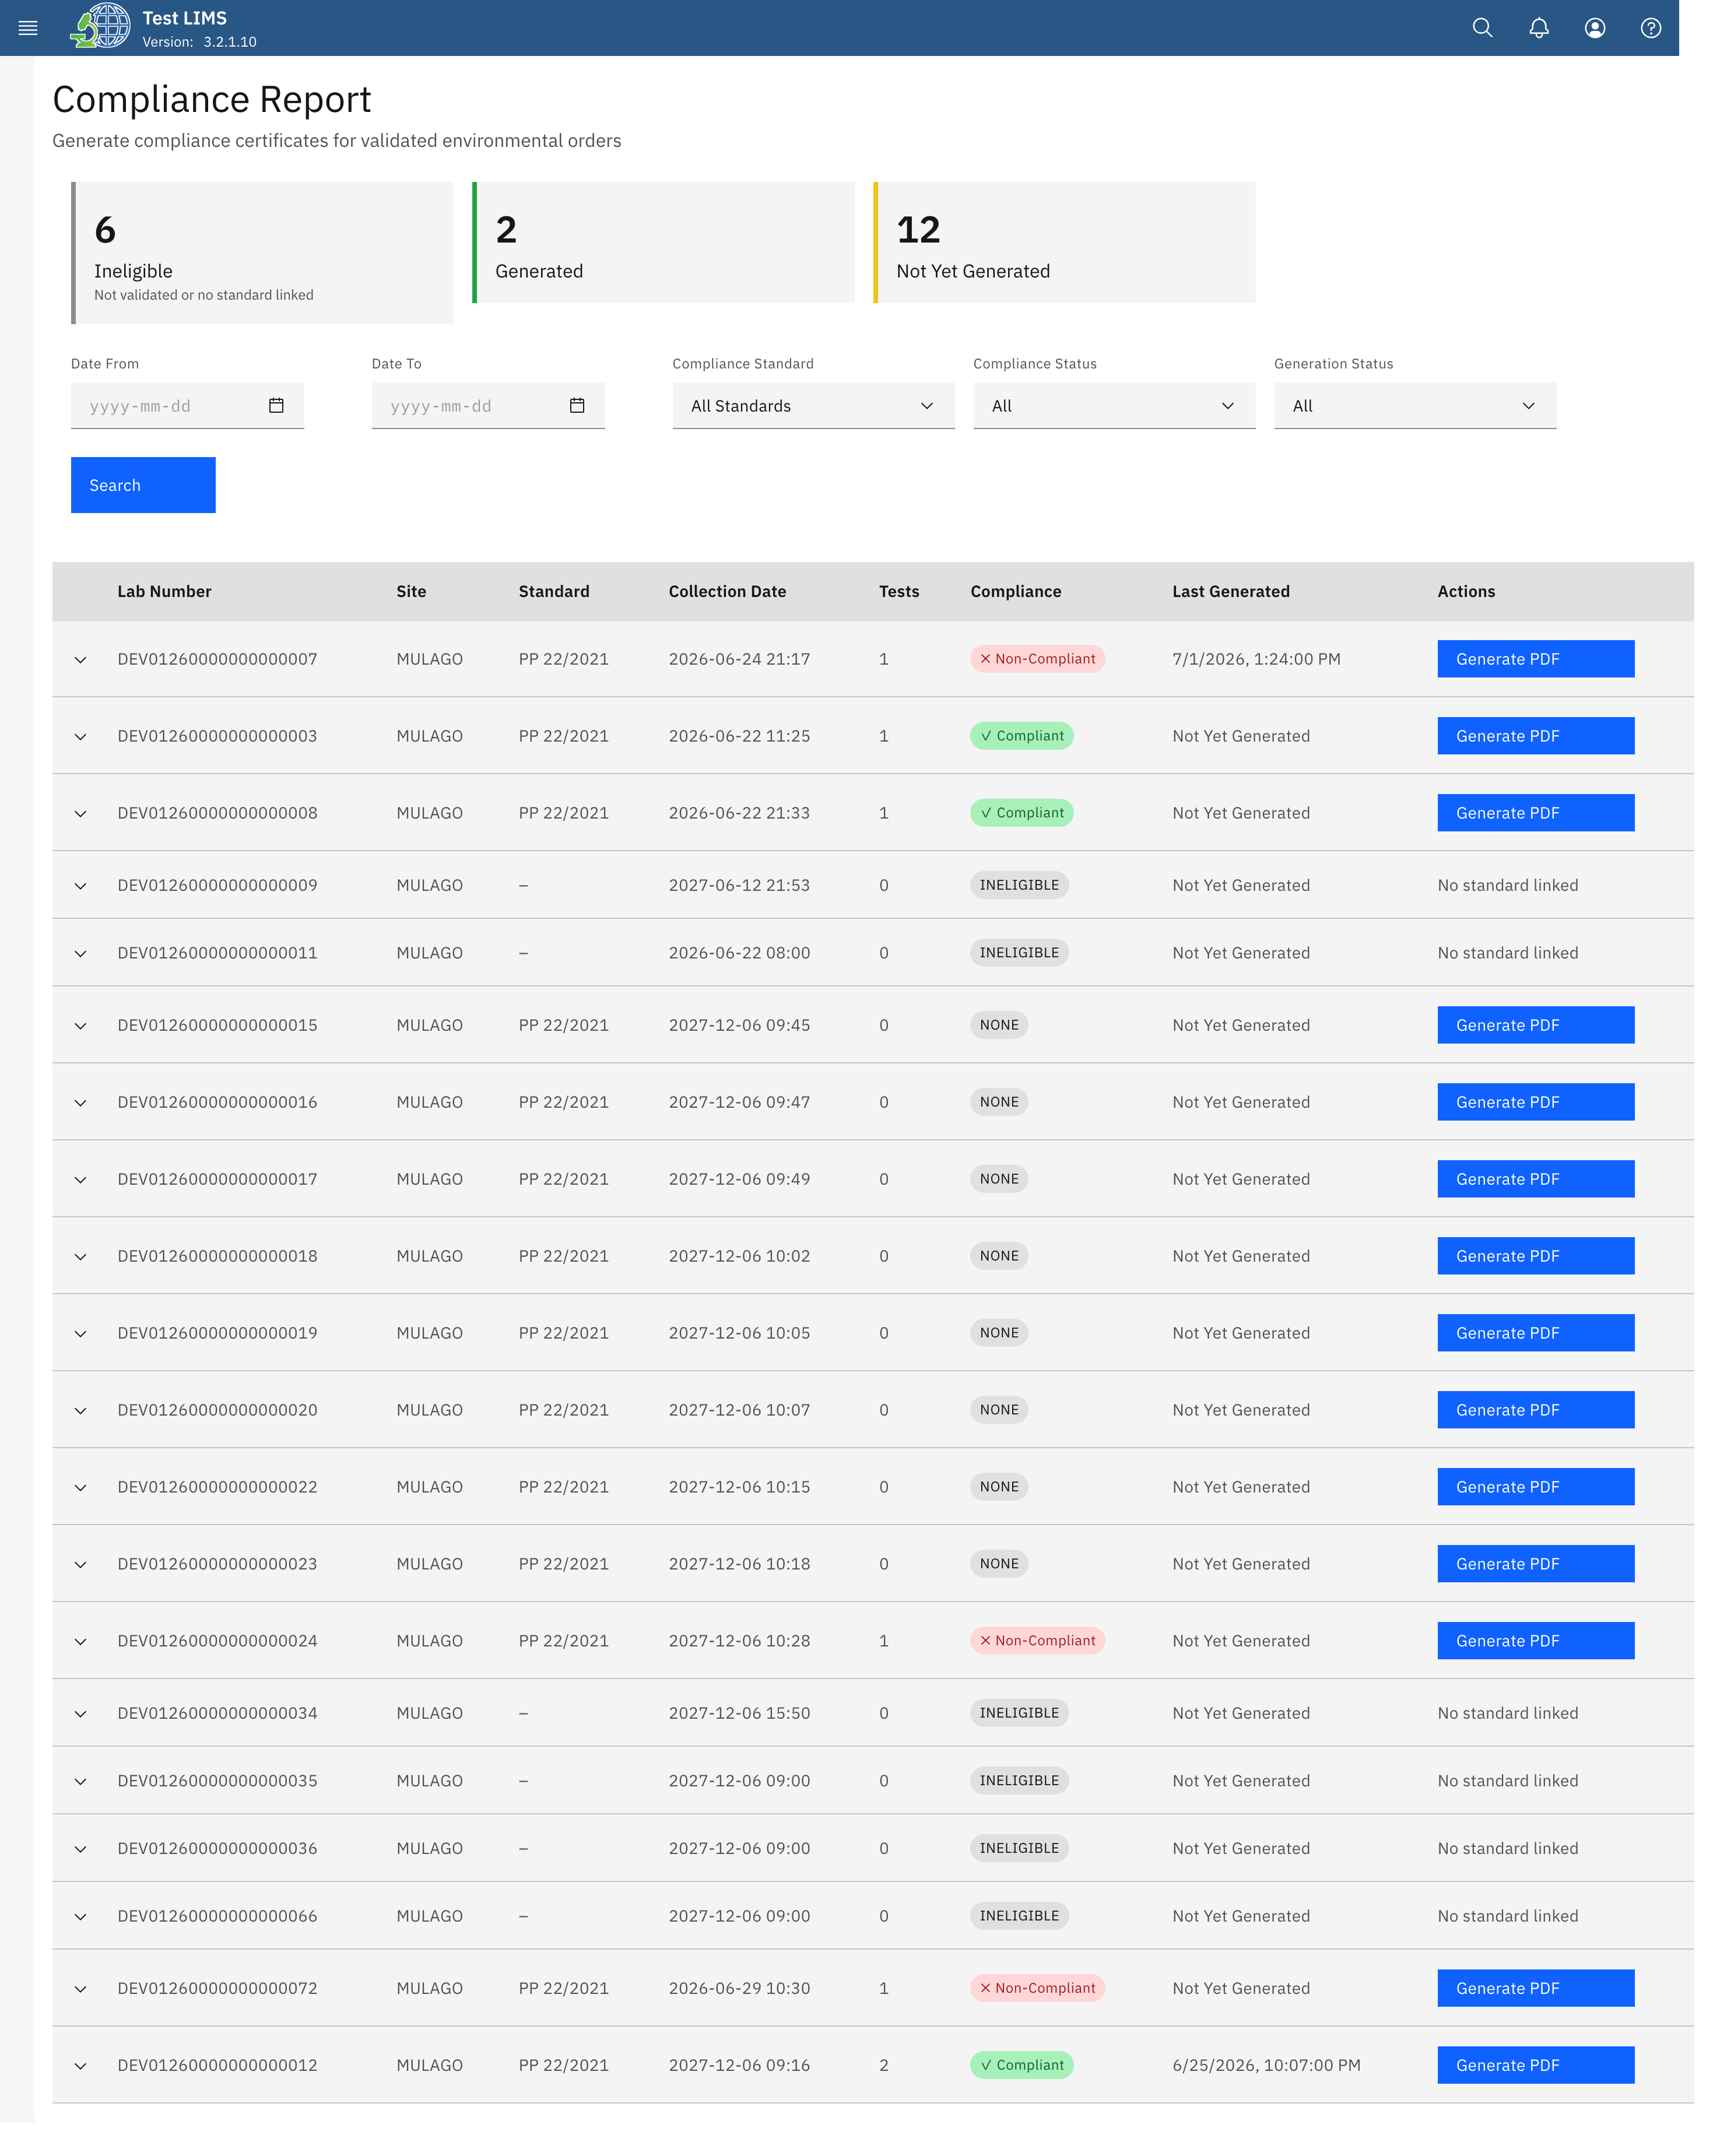This screenshot has width=1713, height=2156.
Task: Expand row DEV01260000000000066
Action: coord(81,1917)
